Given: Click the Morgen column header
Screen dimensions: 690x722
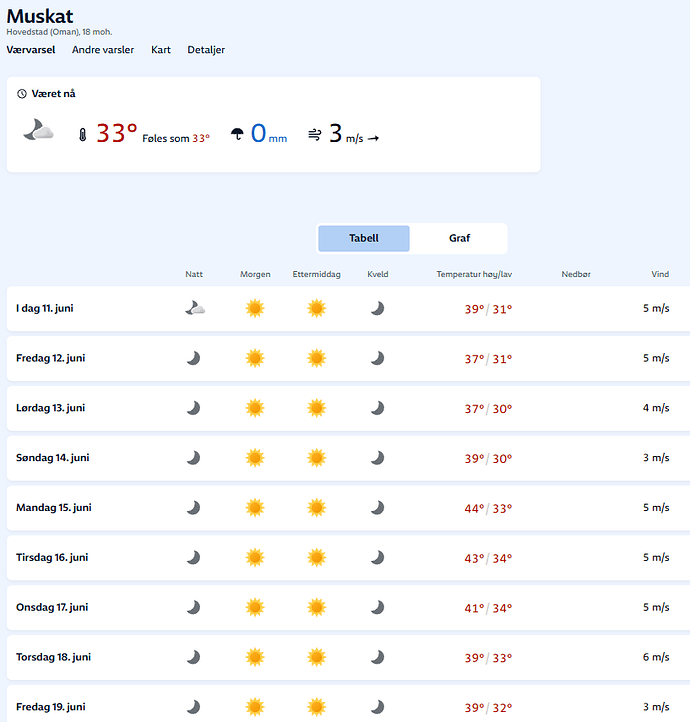Looking at the screenshot, I should 255,274.
